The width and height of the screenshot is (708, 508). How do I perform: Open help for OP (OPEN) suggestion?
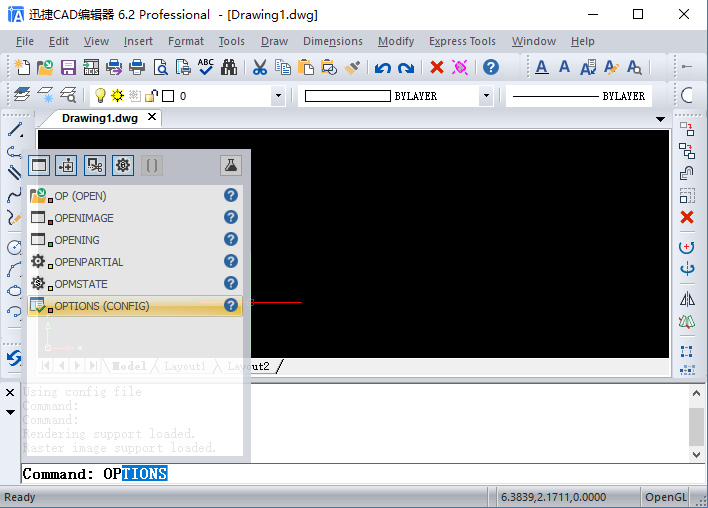pos(231,196)
